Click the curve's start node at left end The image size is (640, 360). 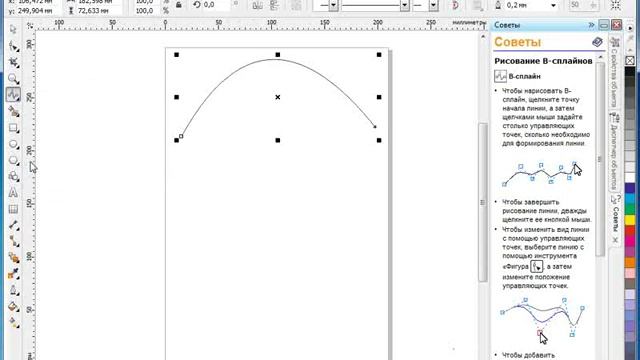[181, 137]
